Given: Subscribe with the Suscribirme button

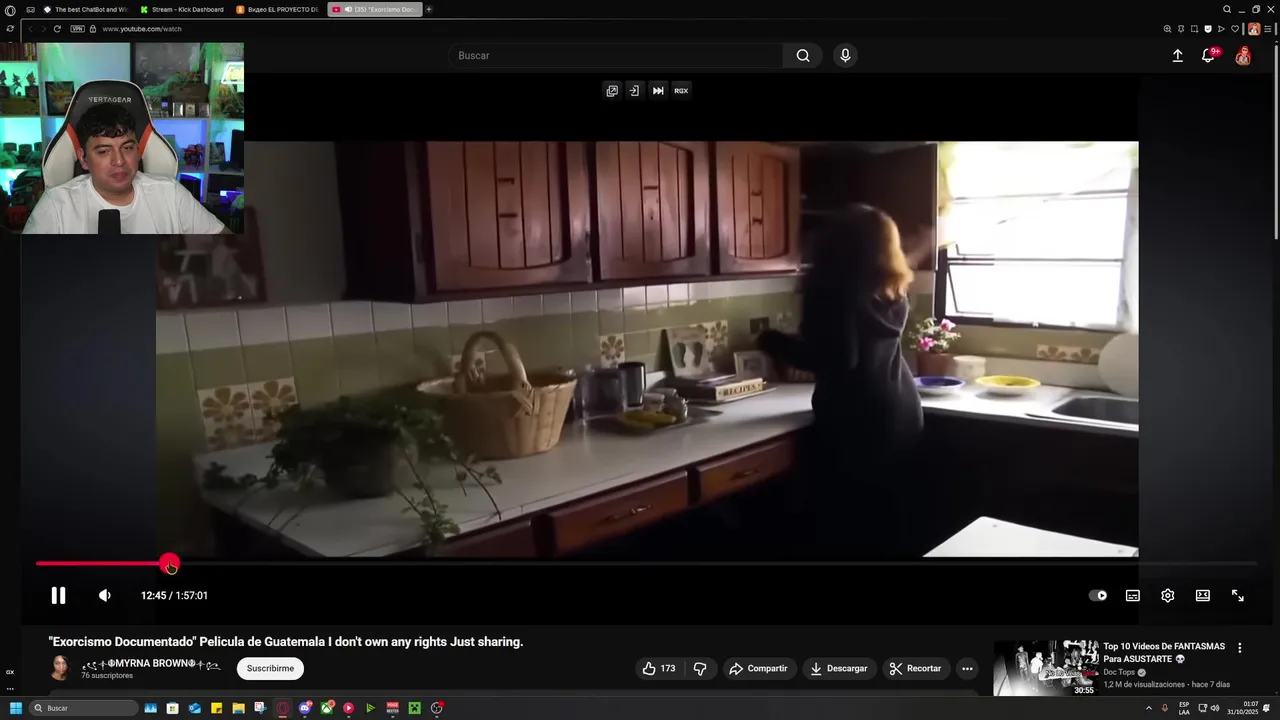Looking at the screenshot, I should [x=270, y=668].
